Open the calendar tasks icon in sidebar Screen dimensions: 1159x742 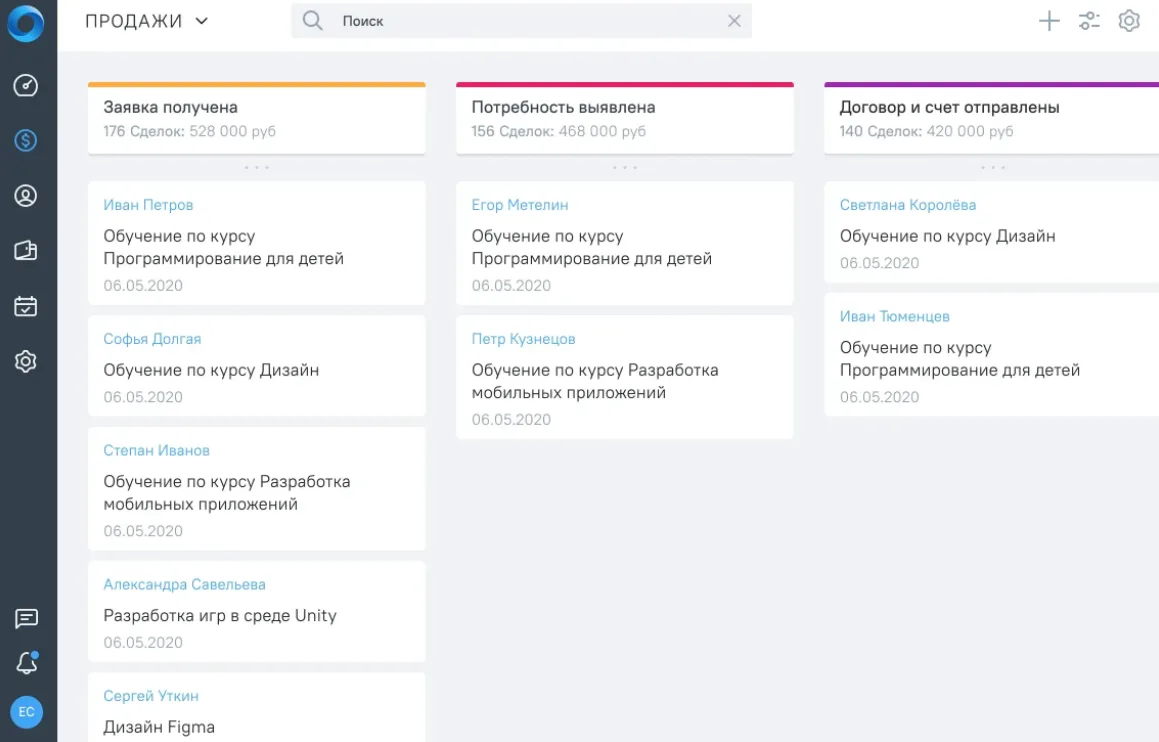[x=26, y=306]
